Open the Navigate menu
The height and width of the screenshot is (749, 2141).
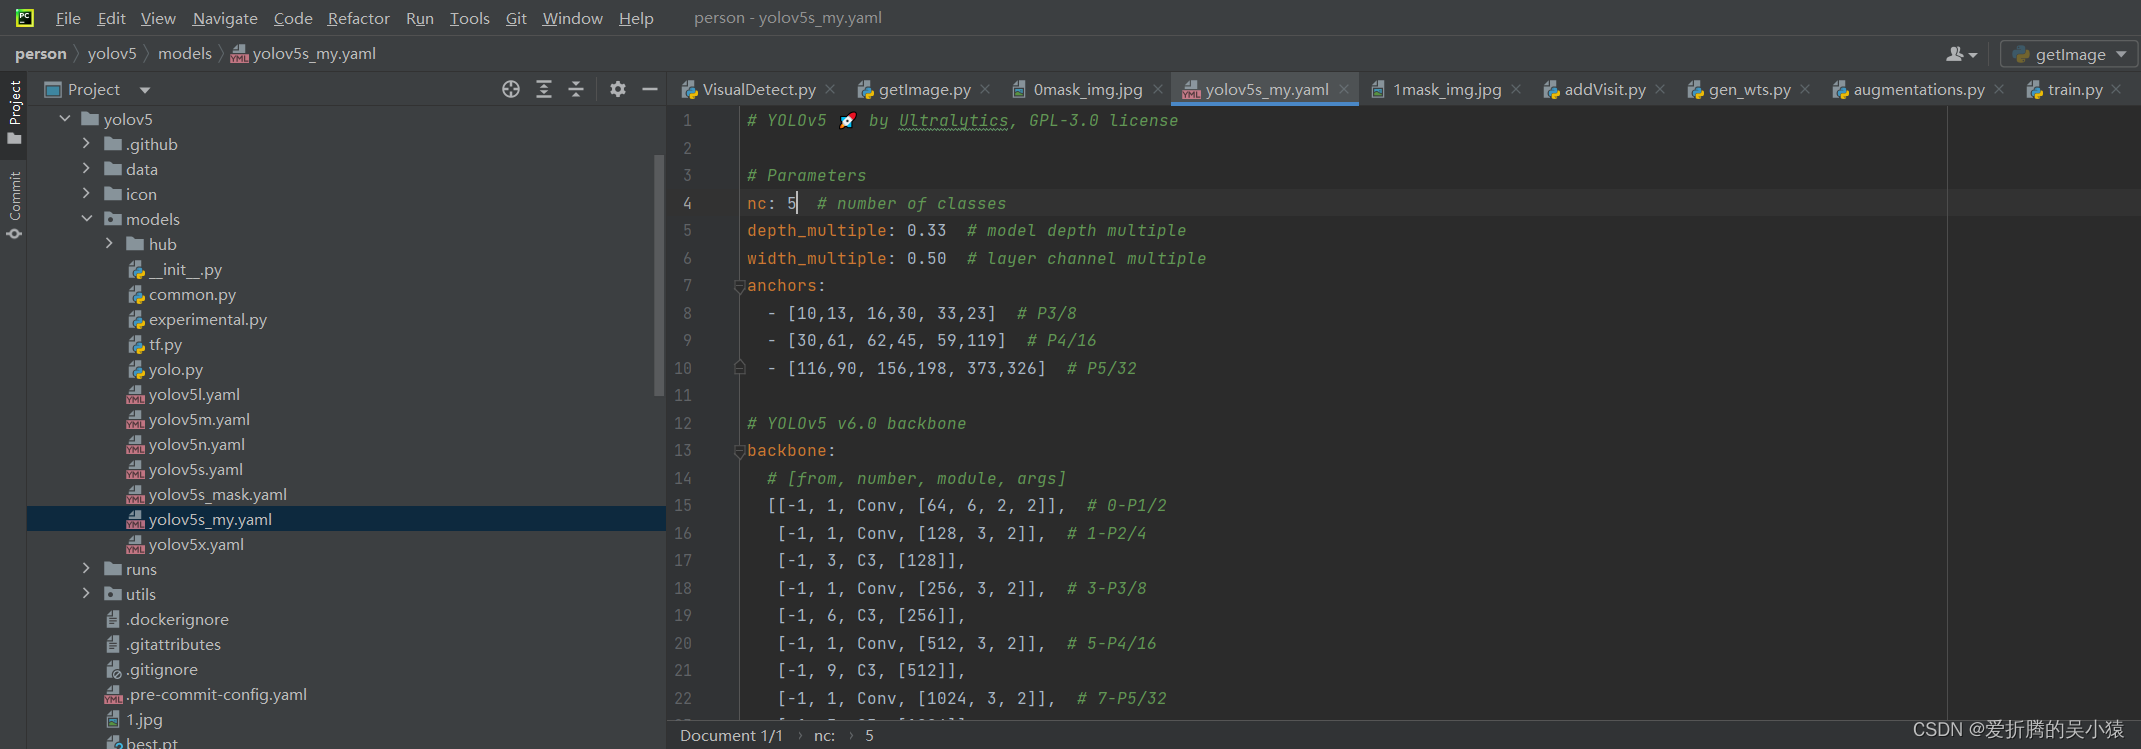[225, 18]
